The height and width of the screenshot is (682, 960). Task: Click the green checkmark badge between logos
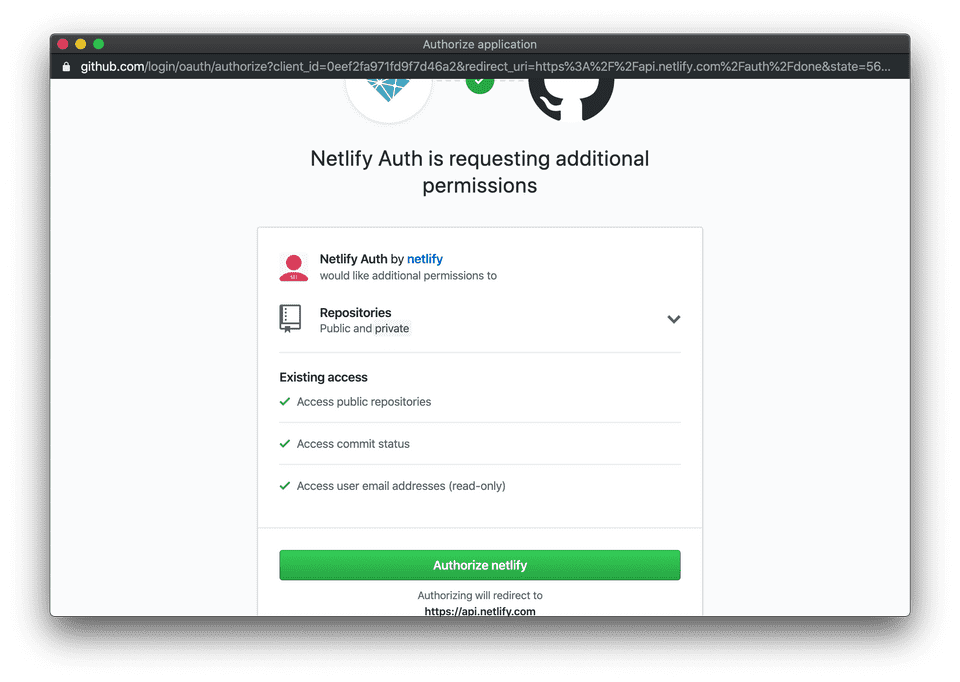tap(480, 86)
